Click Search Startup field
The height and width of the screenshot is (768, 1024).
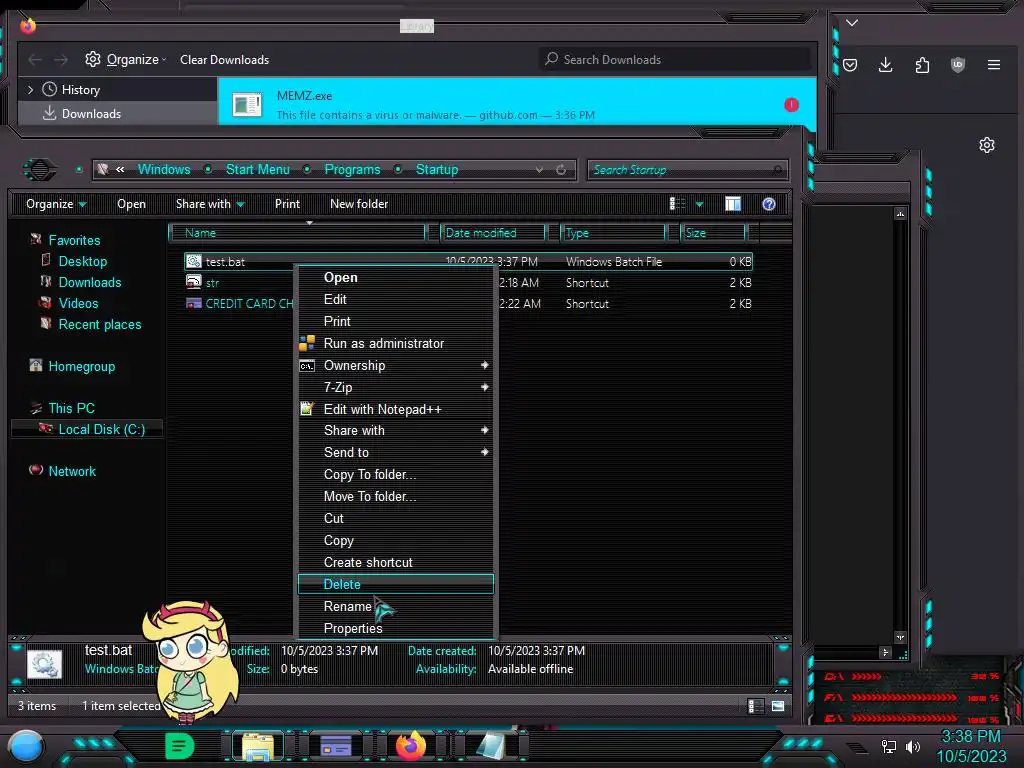pyautogui.click(x=688, y=170)
